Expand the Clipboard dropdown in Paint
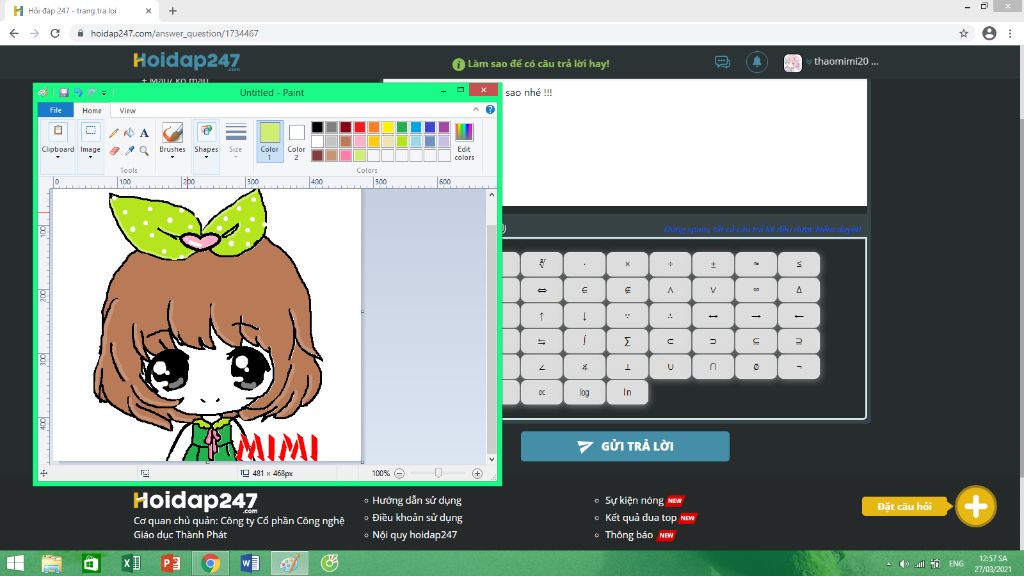The image size is (1024, 576). point(57,157)
